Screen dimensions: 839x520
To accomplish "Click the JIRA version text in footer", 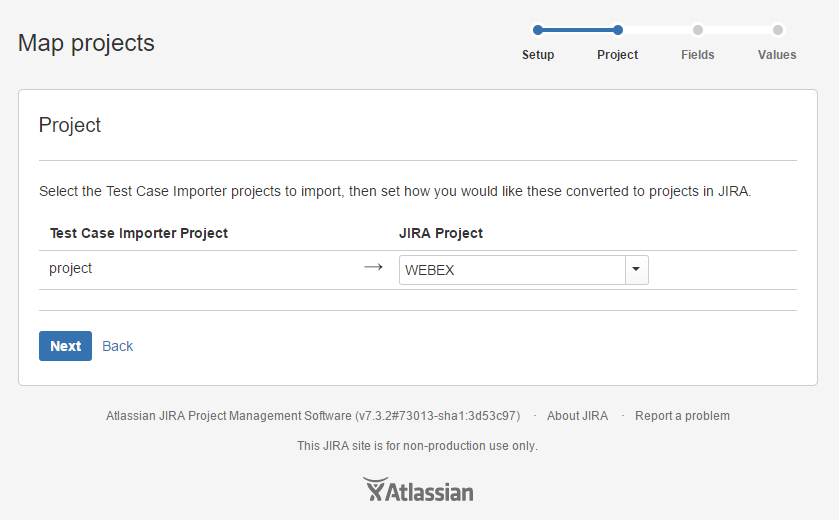I will pos(313,416).
